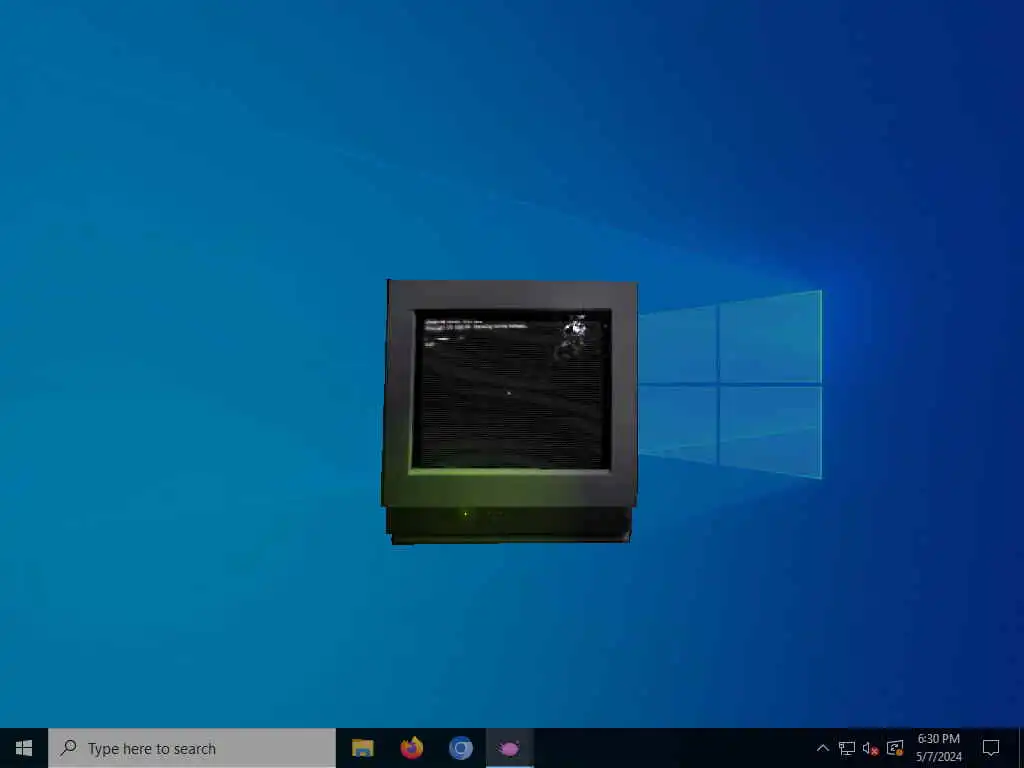1024x768 pixels.
Task: Click the muted volume speaker icon
Action: coord(870,748)
